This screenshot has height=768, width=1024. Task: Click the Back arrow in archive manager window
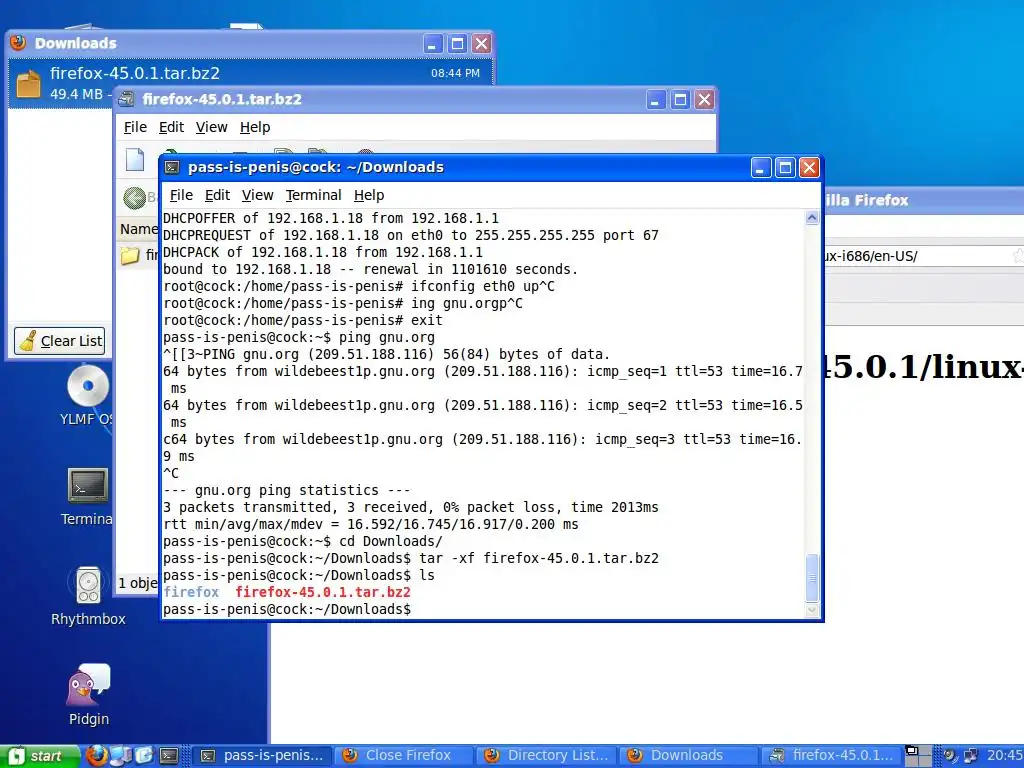pos(135,198)
